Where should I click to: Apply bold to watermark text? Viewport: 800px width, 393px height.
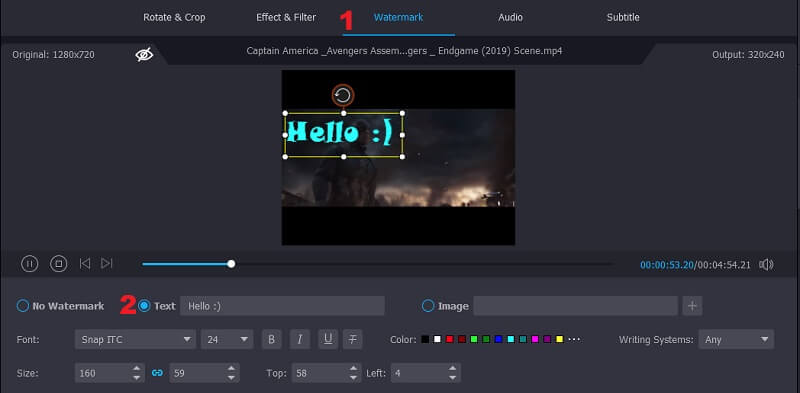(x=272, y=339)
